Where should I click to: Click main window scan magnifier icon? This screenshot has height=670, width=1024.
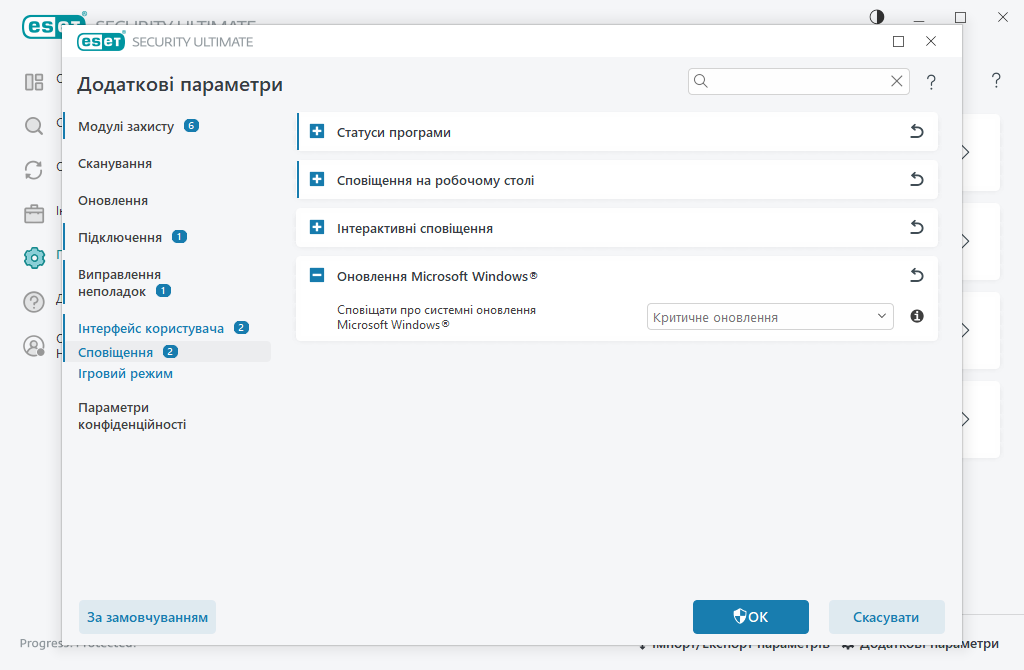[34, 125]
